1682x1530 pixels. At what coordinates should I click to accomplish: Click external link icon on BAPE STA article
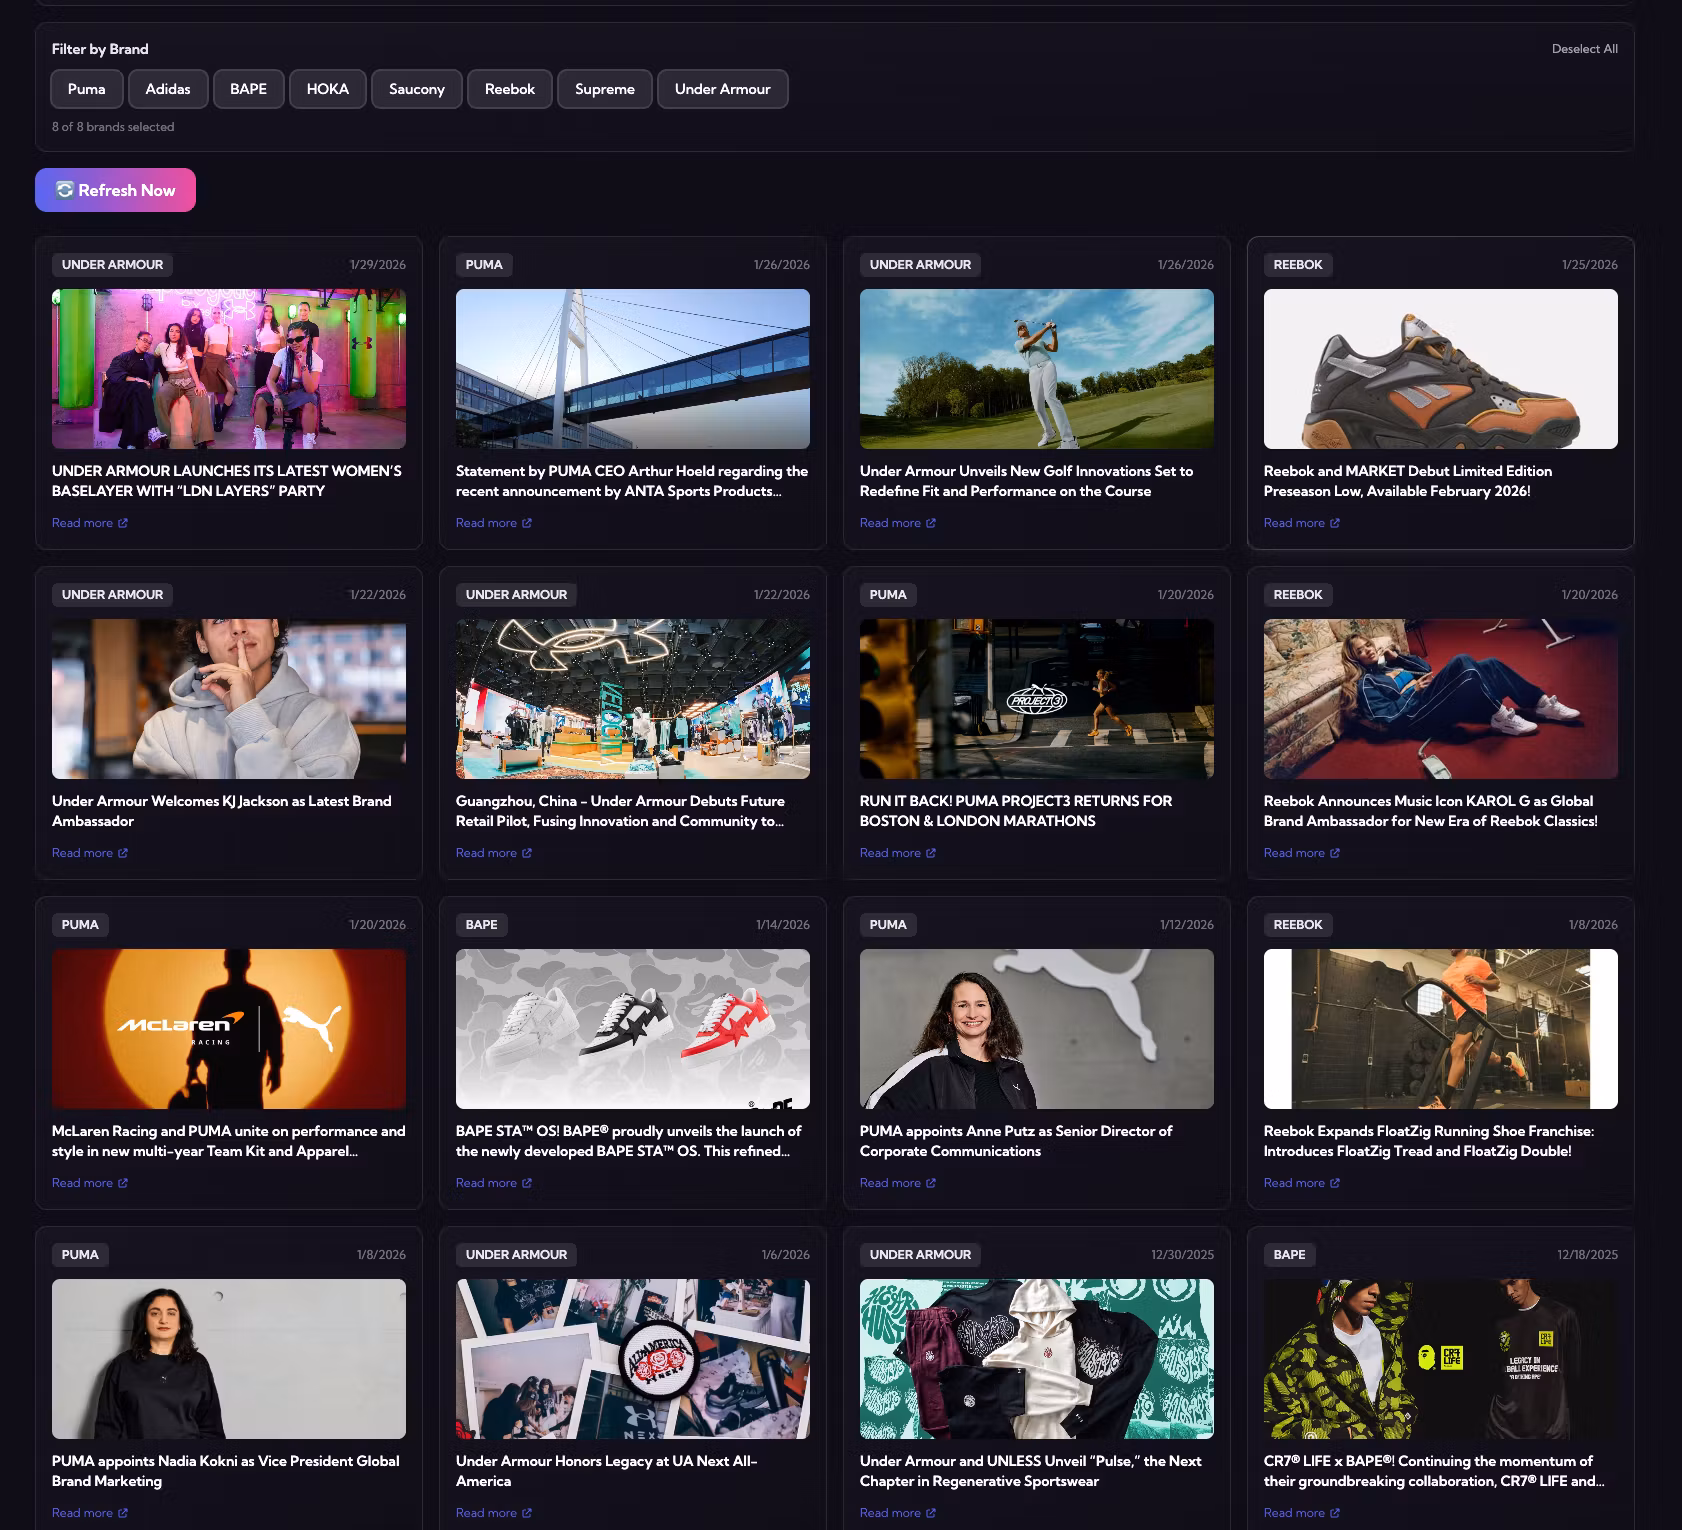click(x=527, y=1183)
